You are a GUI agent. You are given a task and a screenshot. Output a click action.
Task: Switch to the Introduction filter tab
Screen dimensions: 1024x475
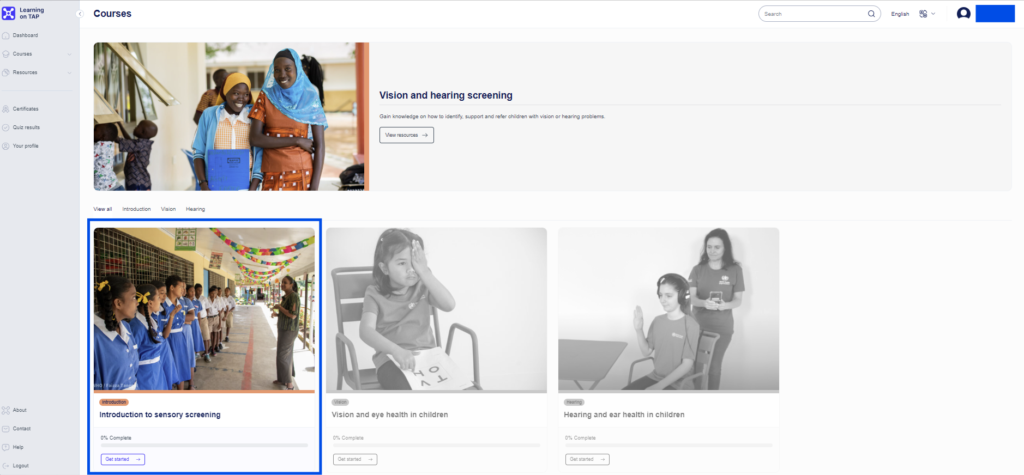pos(136,209)
